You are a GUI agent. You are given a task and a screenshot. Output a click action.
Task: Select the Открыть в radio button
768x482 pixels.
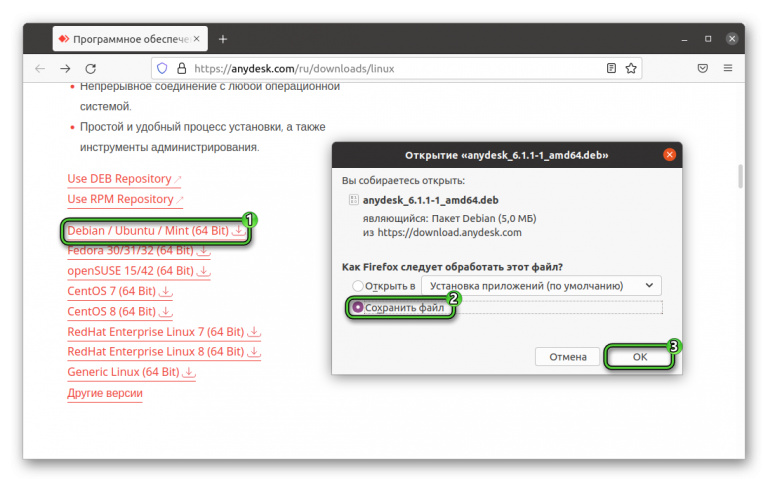(x=358, y=286)
